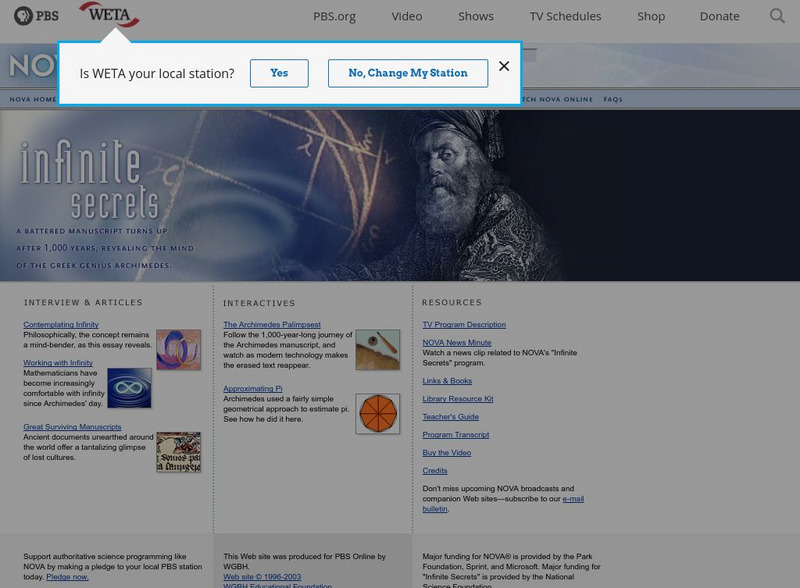The width and height of the screenshot is (800, 588).
Task: Open TV Schedules in the top navigation
Action: (x=565, y=16)
